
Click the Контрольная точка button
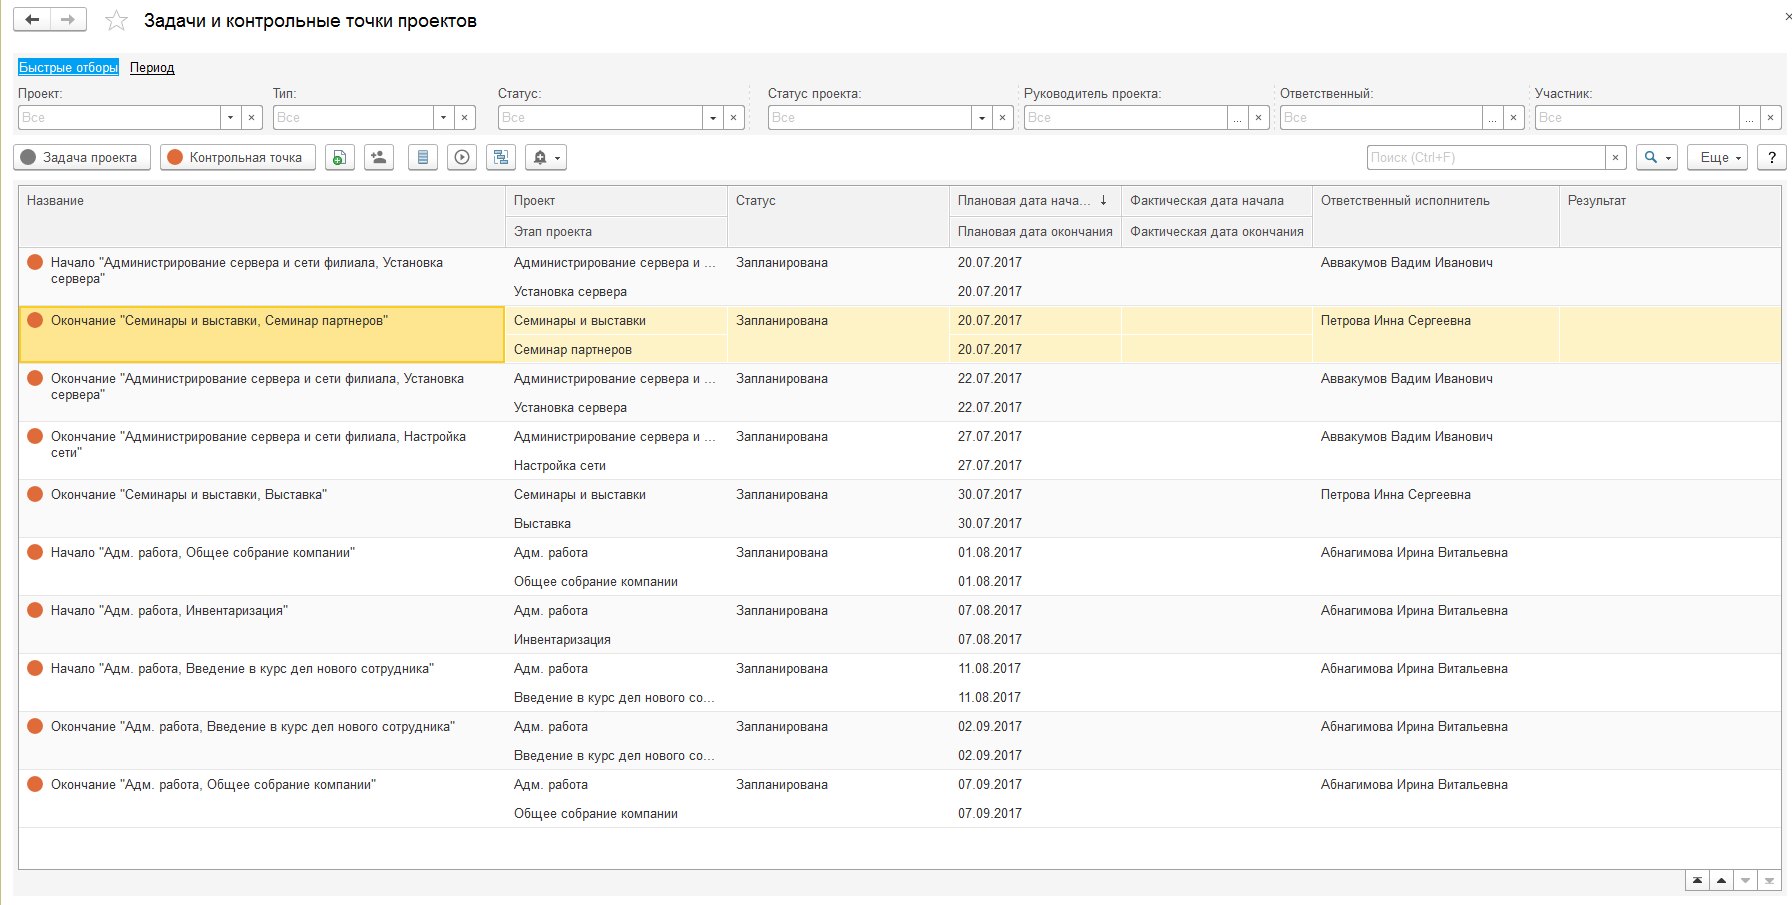(237, 157)
